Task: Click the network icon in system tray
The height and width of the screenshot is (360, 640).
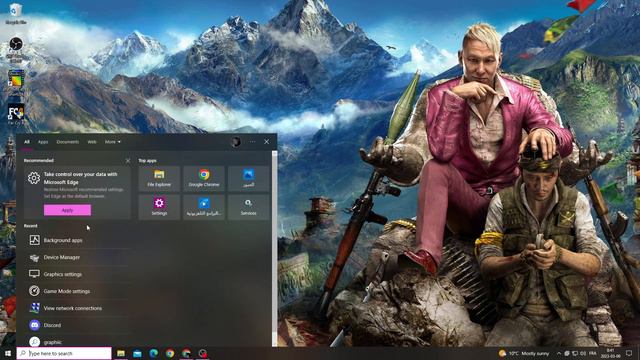Action: tap(575, 353)
